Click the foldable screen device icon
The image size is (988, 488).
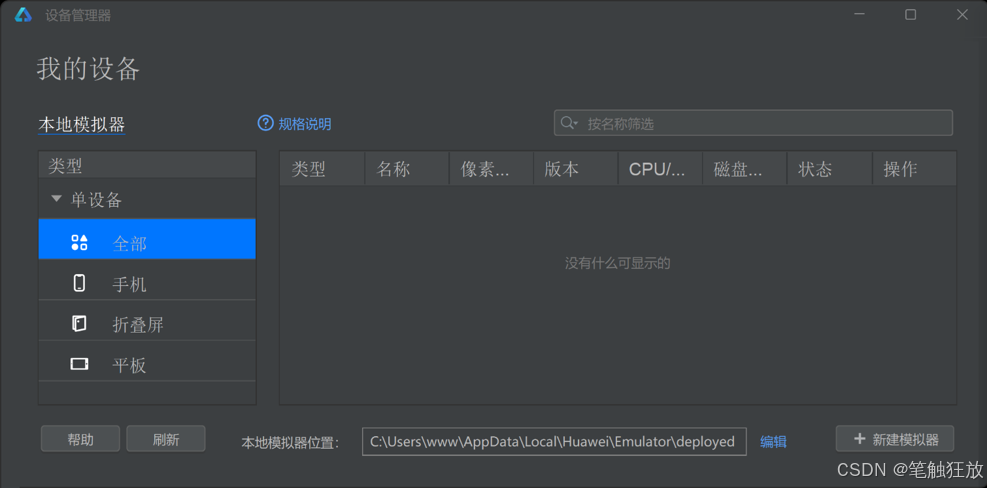coord(79,323)
